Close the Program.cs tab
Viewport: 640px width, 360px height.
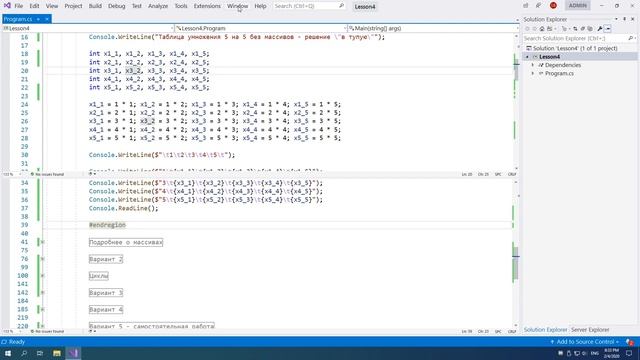tap(47, 19)
